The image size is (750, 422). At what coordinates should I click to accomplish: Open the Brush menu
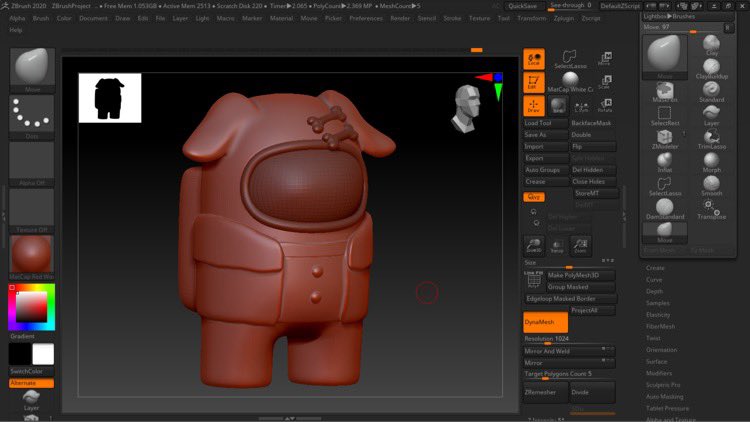(x=41, y=18)
